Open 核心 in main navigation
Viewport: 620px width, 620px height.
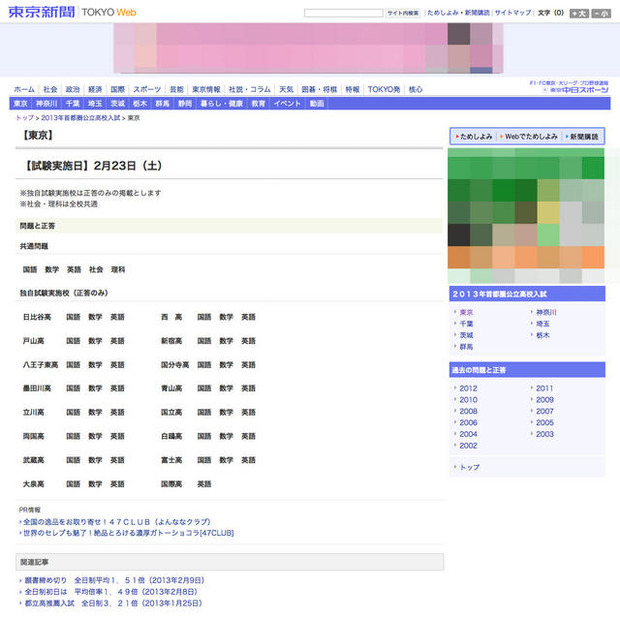tap(416, 89)
